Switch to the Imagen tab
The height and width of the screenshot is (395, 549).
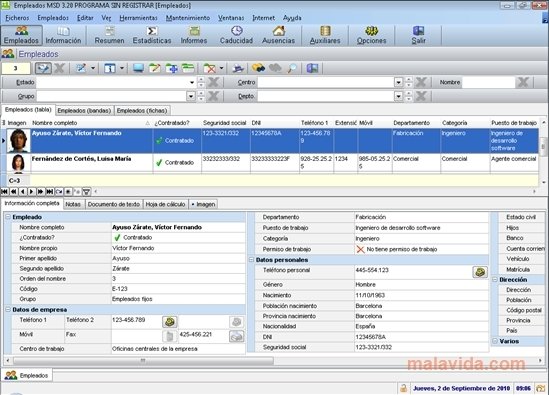[x=203, y=204]
